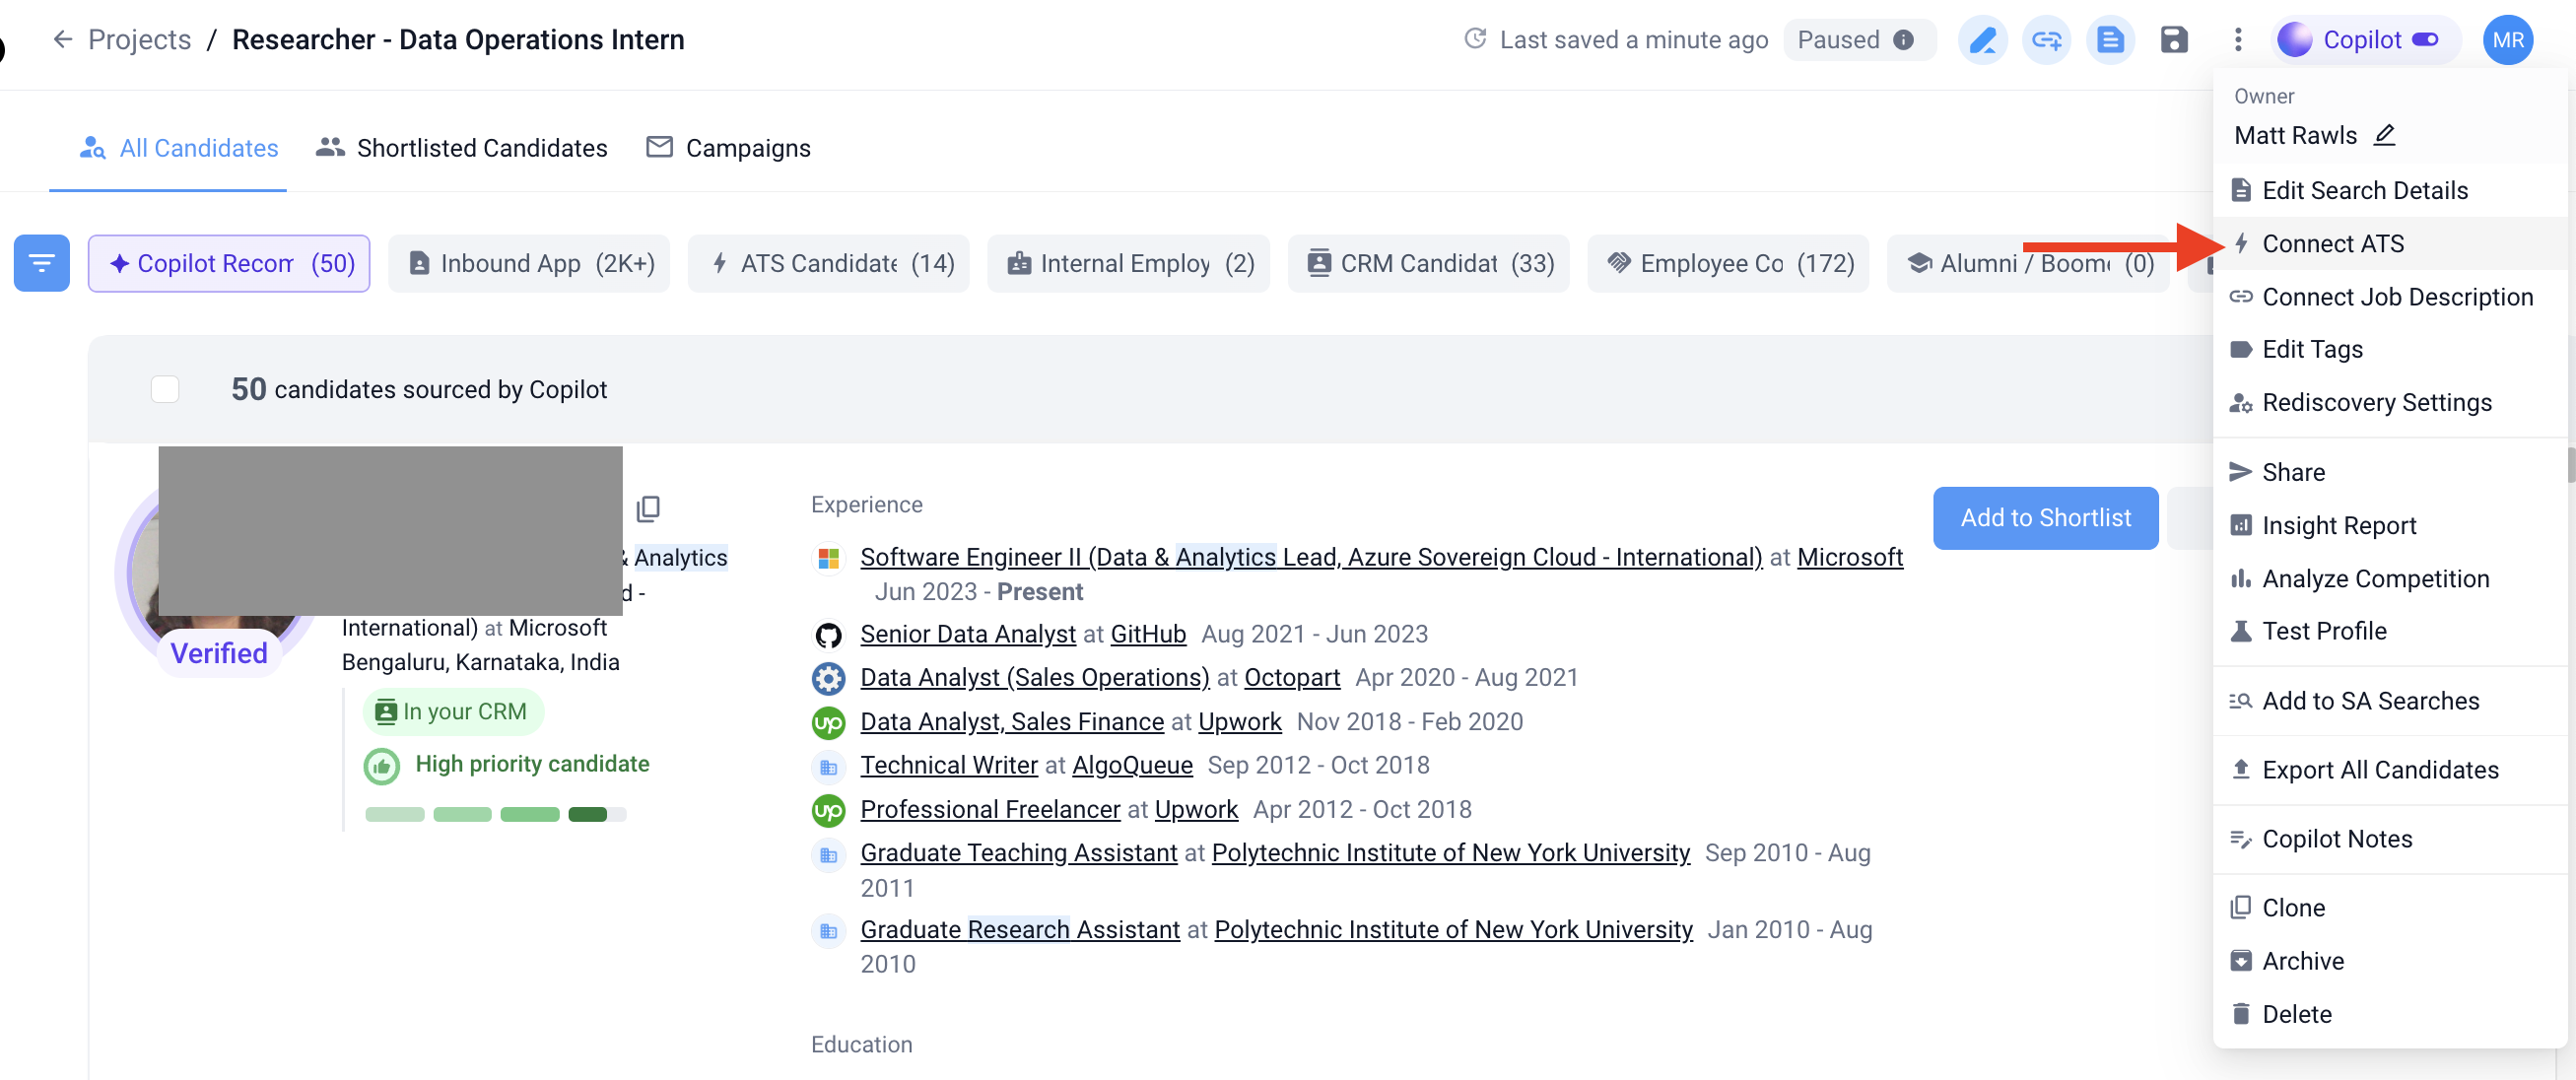Open the document notes icon in top toolbar

point(2109,40)
